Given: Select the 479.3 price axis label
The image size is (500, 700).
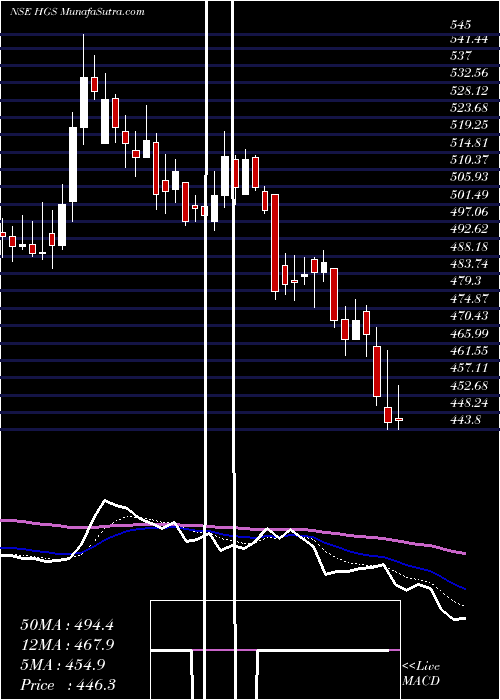Looking at the screenshot, I should [466, 281].
